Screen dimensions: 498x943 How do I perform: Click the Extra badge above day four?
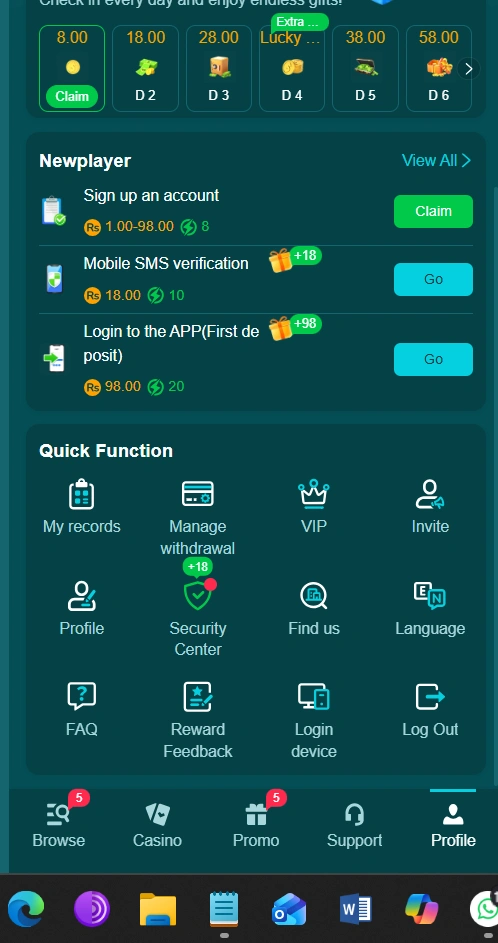click(300, 22)
